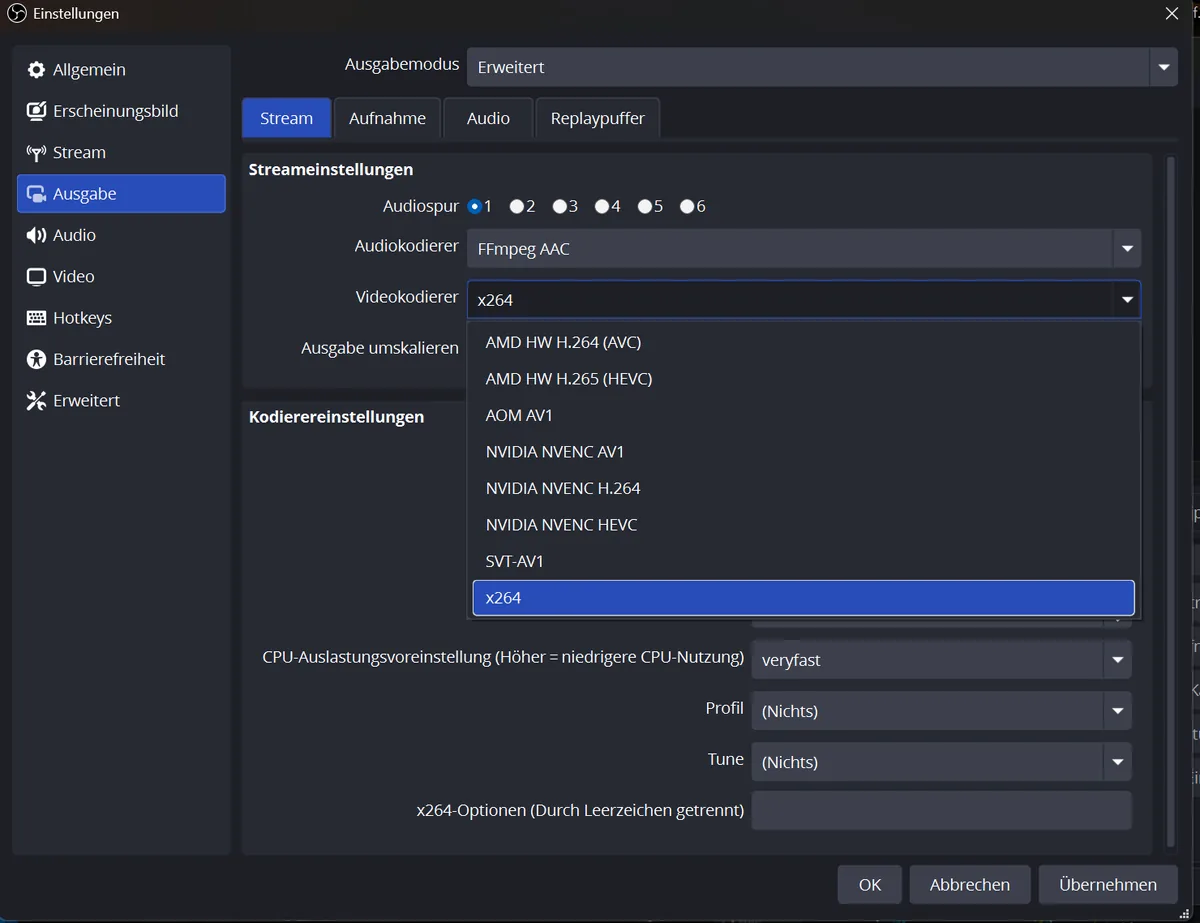This screenshot has width=1200, height=923.
Task: Collapse the Videokodierer x264 dropdown
Action: point(804,299)
